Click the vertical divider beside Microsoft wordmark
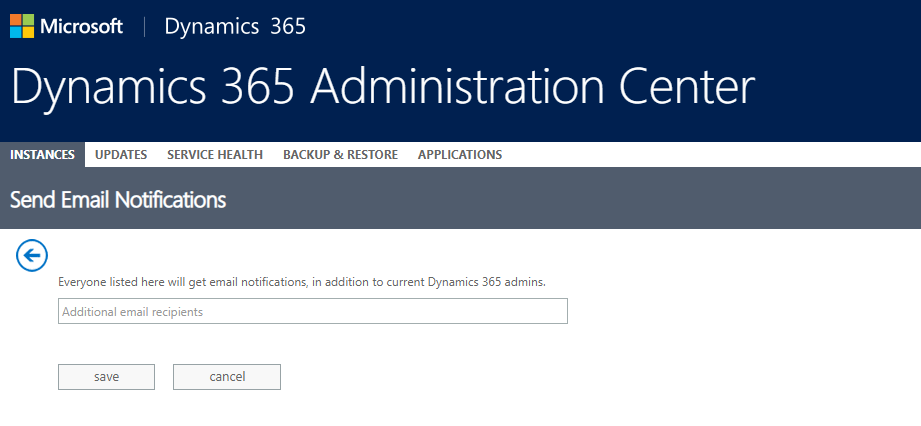The height and width of the screenshot is (426, 921). (144, 26)
